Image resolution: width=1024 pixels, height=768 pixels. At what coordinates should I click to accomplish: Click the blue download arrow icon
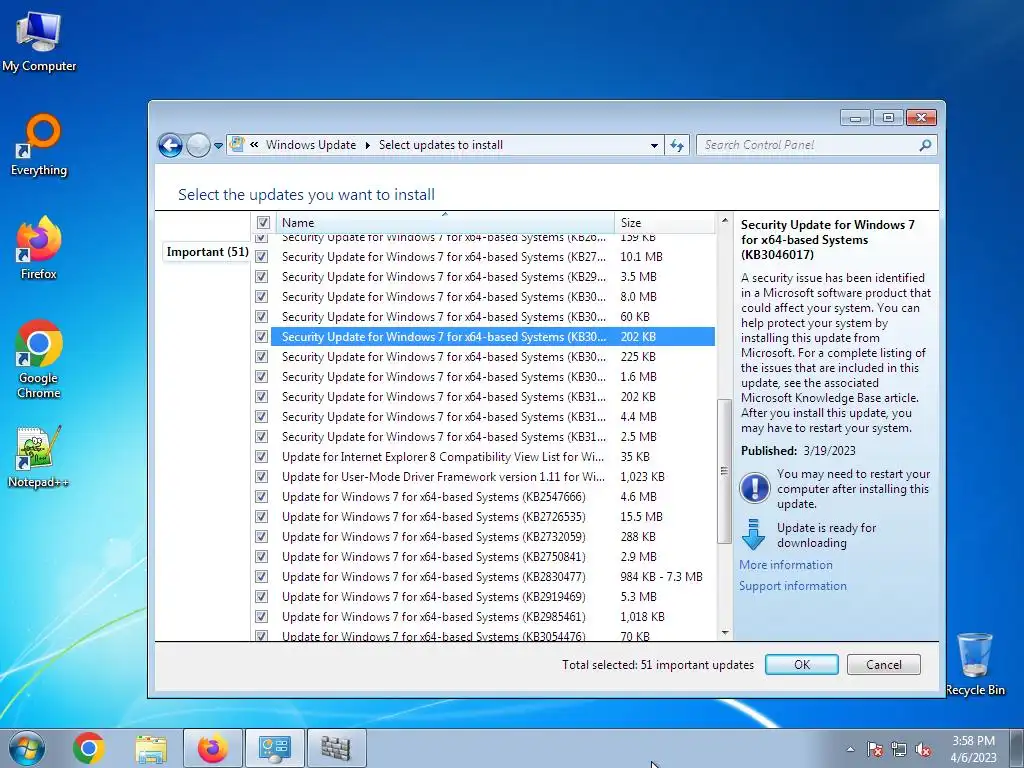[754, 534]
